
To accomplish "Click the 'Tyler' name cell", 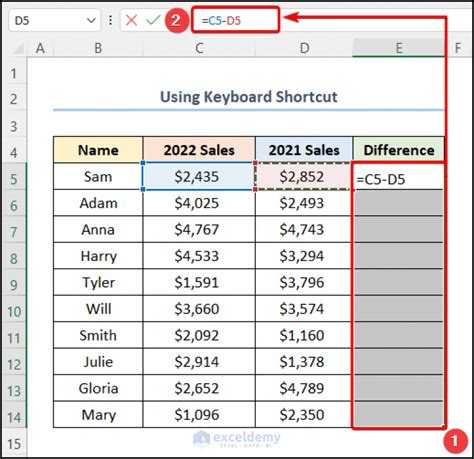I will tap(98, 282).
